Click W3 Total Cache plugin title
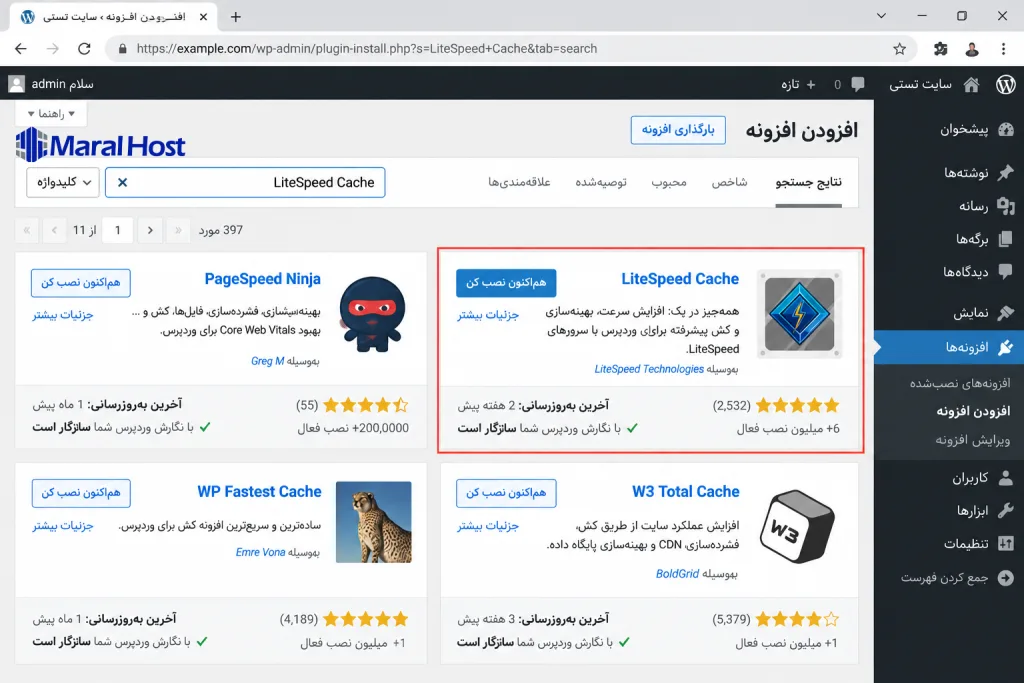Screen dimensions: 1024x683 (x=686, y=492)
